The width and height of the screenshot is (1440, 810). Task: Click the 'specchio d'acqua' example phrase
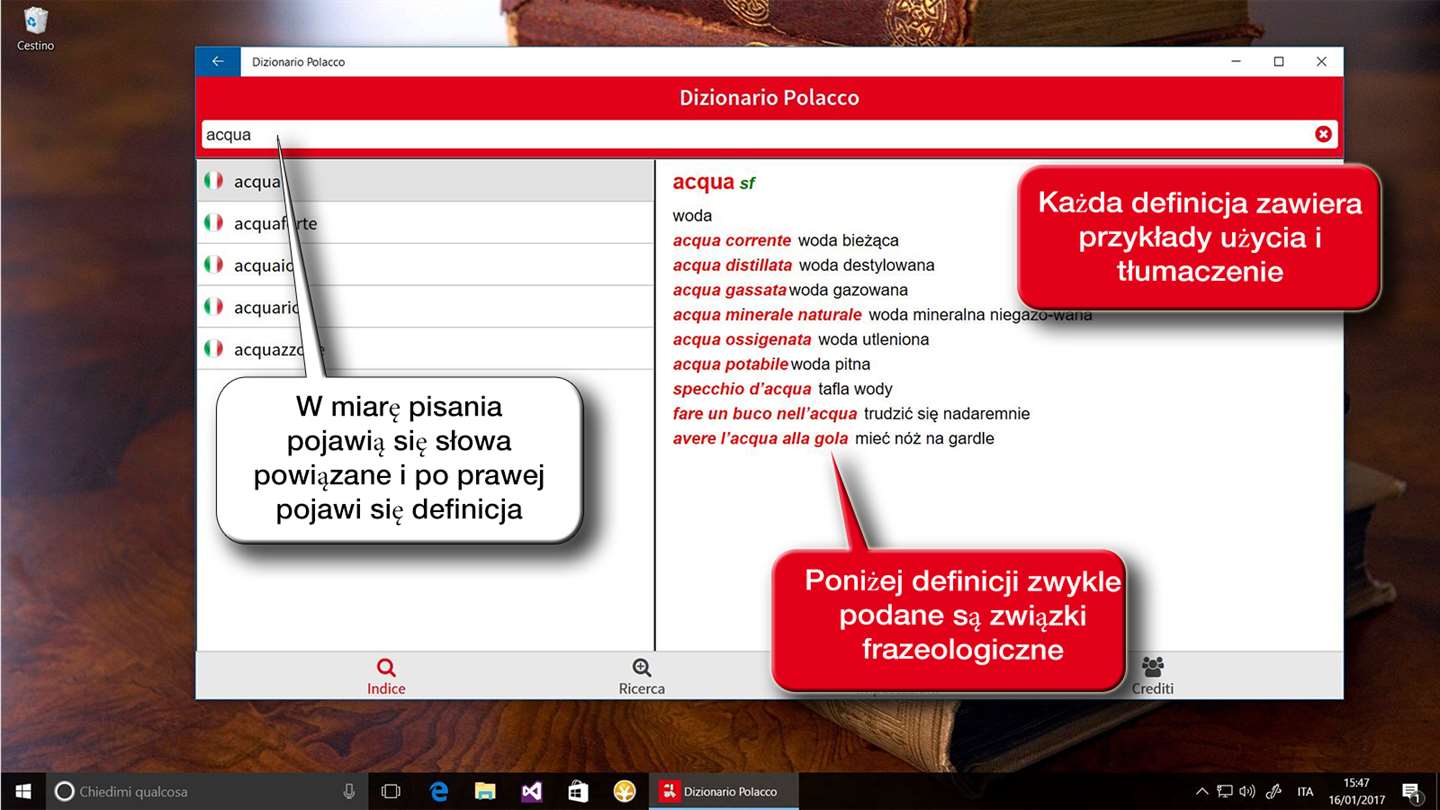pyautogui.click(x=742, y=389)
